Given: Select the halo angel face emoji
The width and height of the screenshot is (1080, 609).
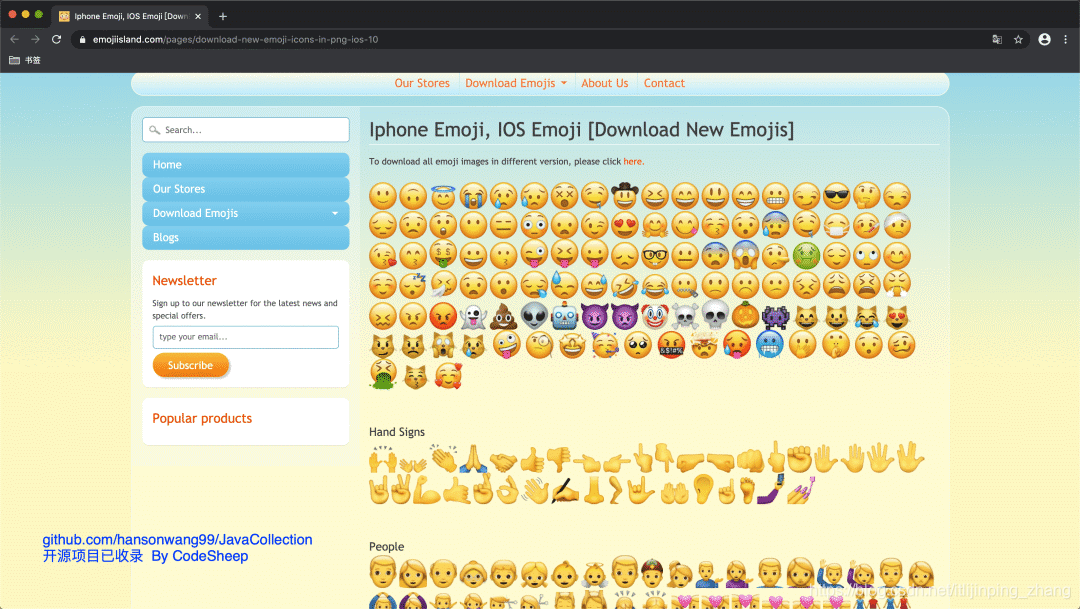Looking at the screenshot, I should click(x=443, y=196).
